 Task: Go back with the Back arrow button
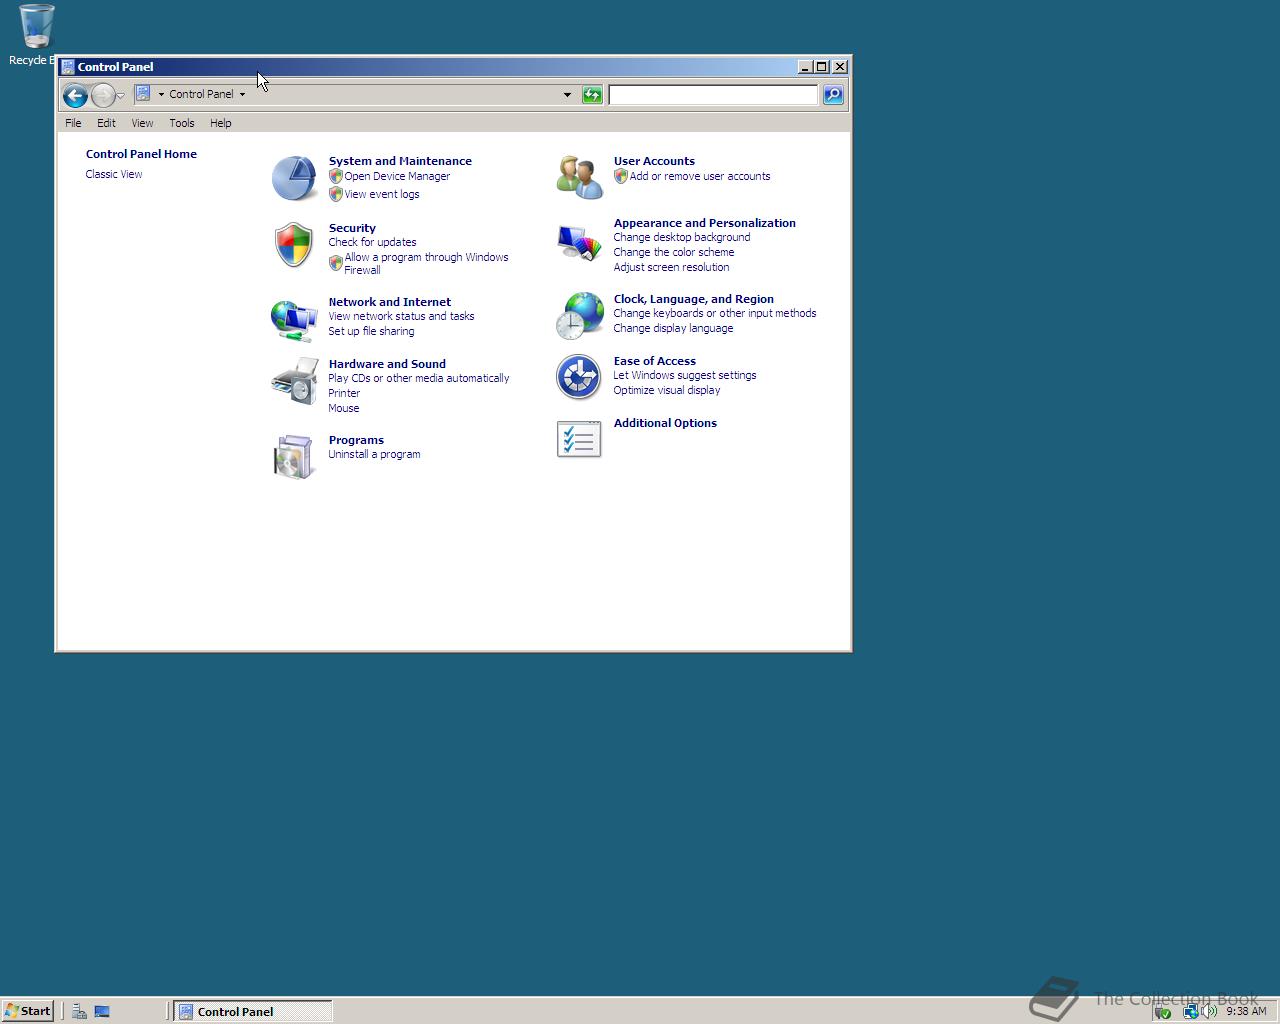[75, 95]
